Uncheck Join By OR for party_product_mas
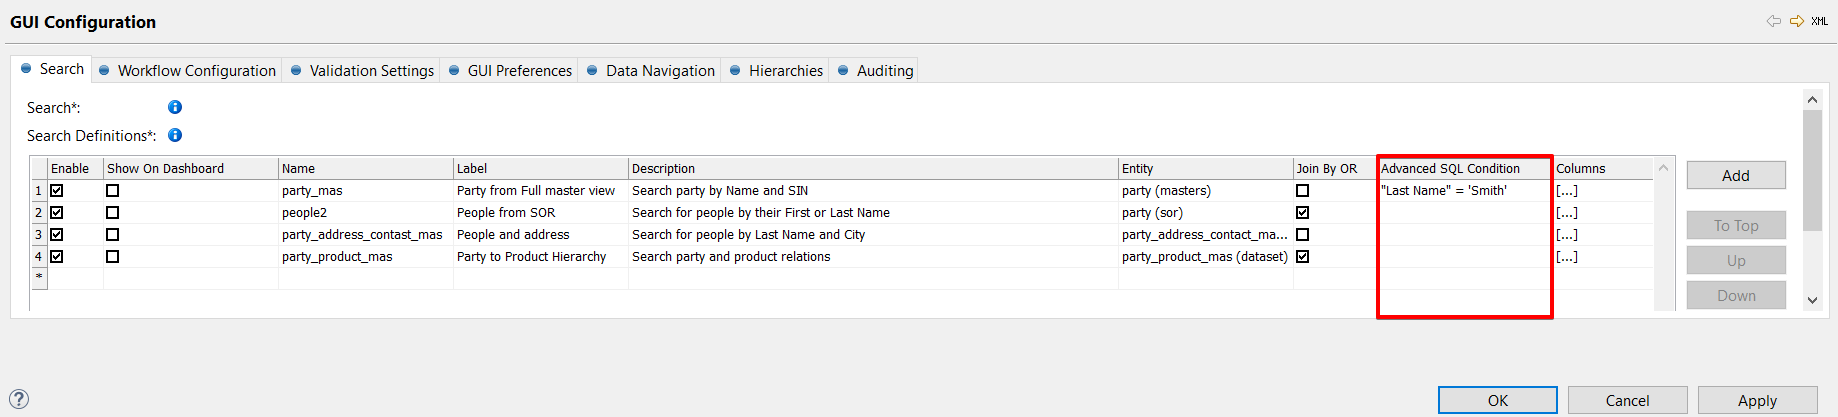The height and width of the screenshot is (417, 1838). [1302, 256]
